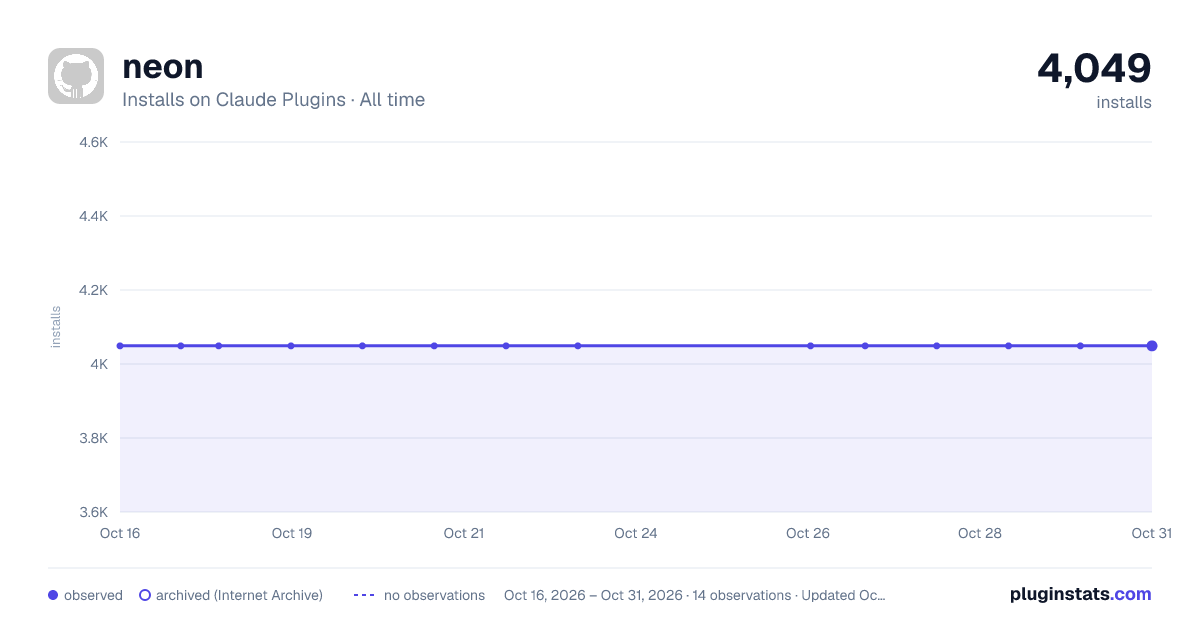Click the Oct 21 x-axis label
This screenshot has width=1200, height=630.
pos(464,533)
